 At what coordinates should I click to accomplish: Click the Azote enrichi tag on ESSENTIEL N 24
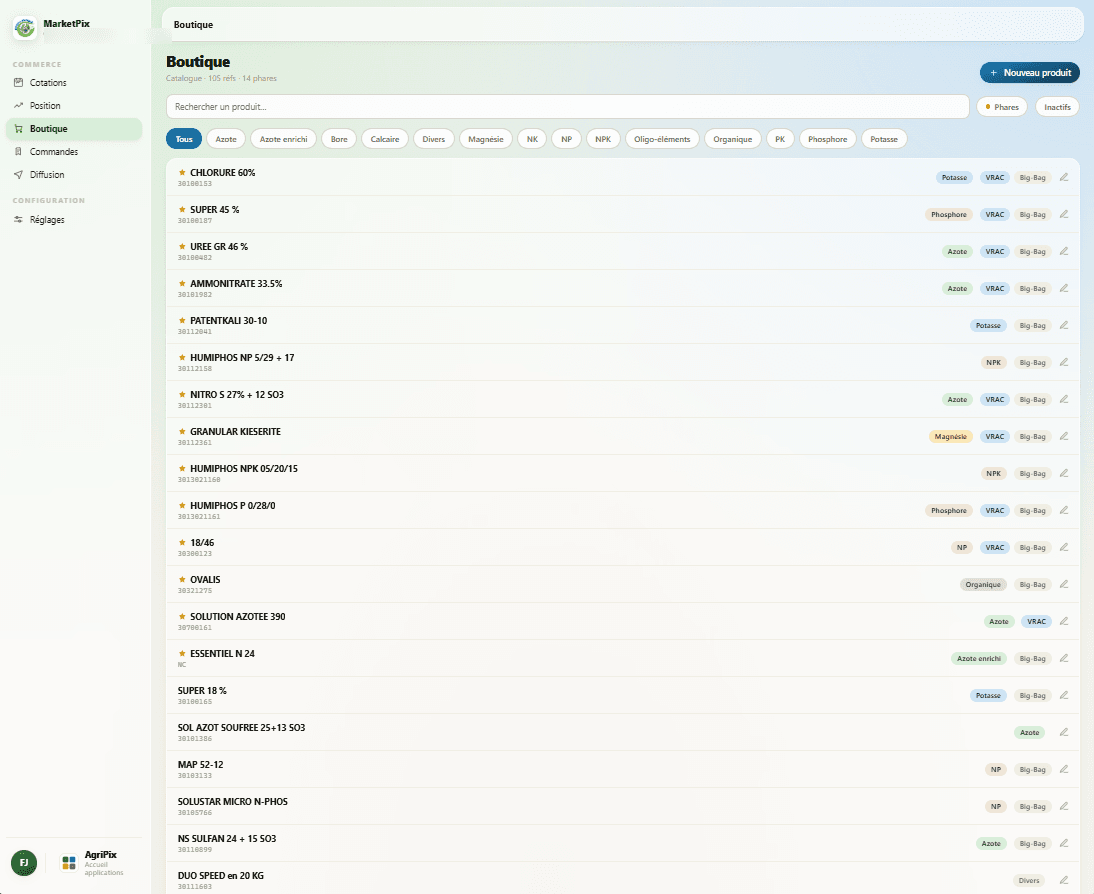[x=979, y=658]
